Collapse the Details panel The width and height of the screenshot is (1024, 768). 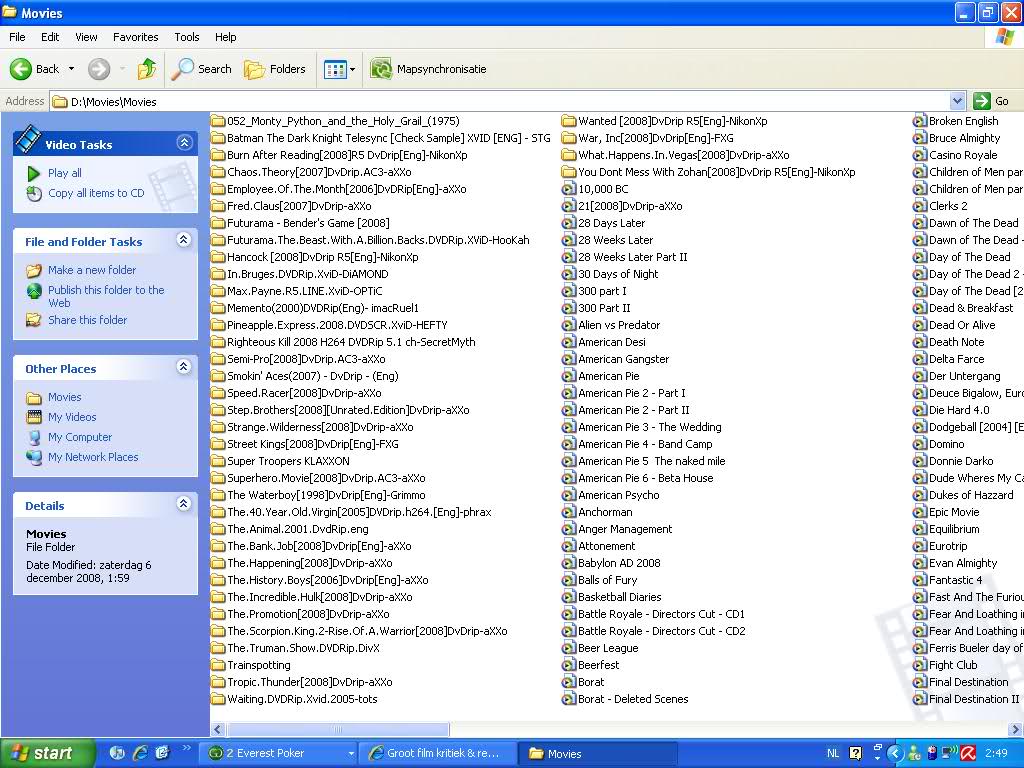click(x=184, y=505)
